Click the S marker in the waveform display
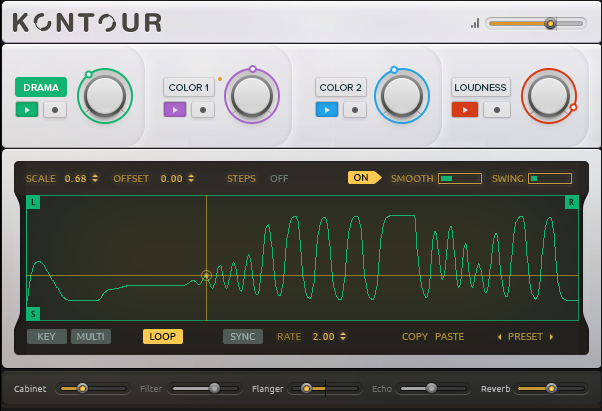602x411 pixels. pos(33,314)
